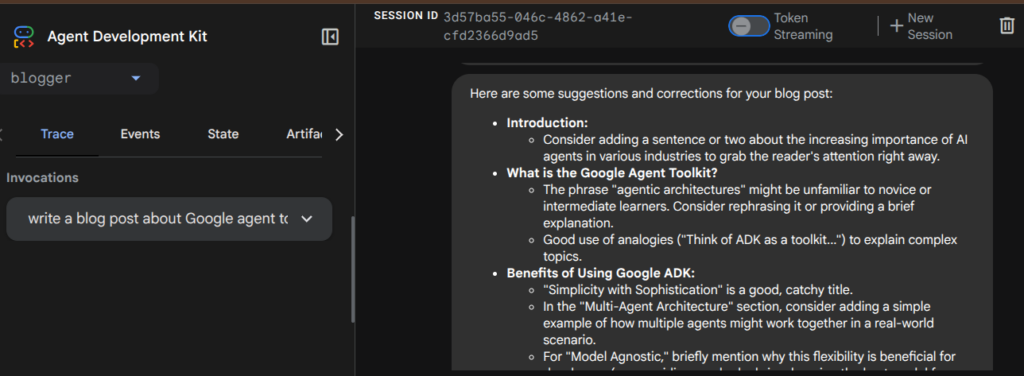Show more tabs with the right chevron
The height and width of the screenshot is (376, 1024).
coord(338,134)
